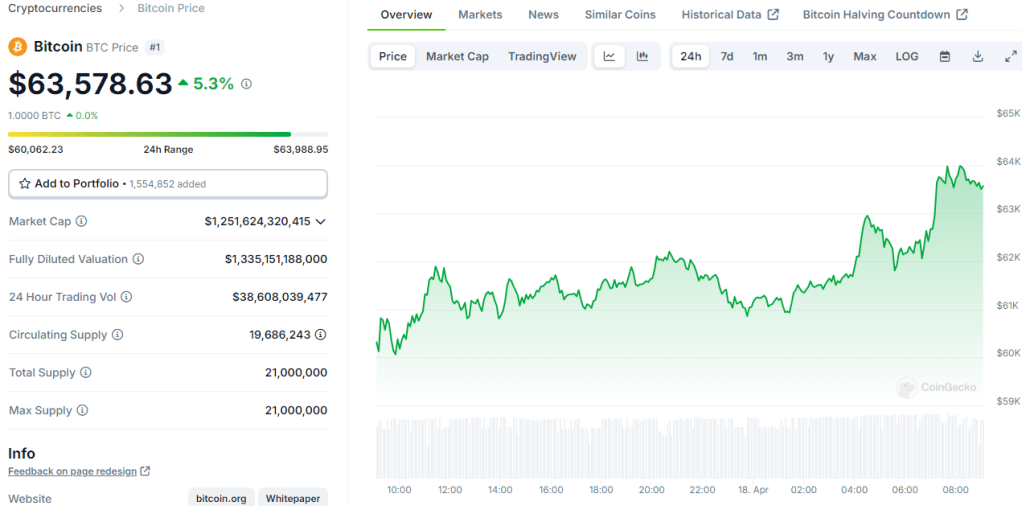
Task: Click the 24h Range progress bar
Action: click(x=167, y=134)
